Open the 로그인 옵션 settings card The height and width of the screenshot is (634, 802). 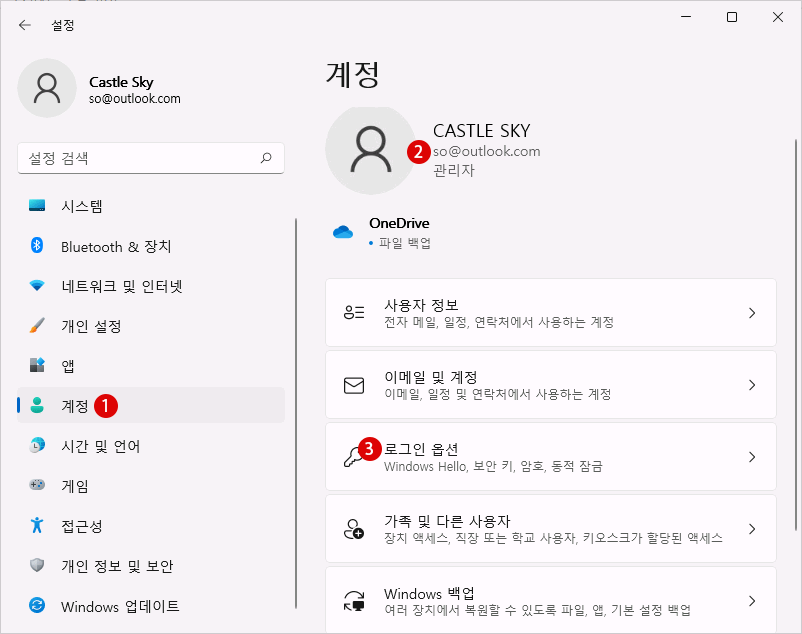(551, 457)
